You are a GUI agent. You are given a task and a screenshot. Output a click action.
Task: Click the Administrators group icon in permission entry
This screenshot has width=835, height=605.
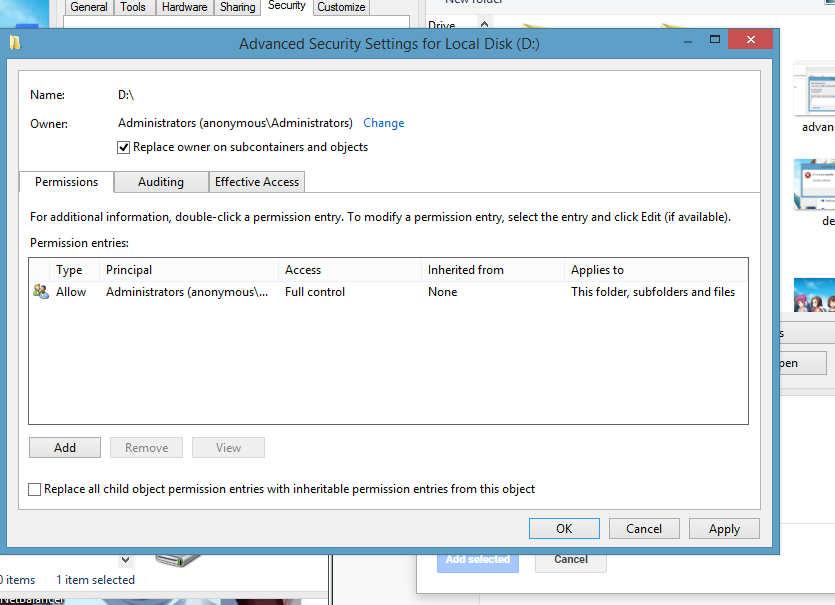40,291
